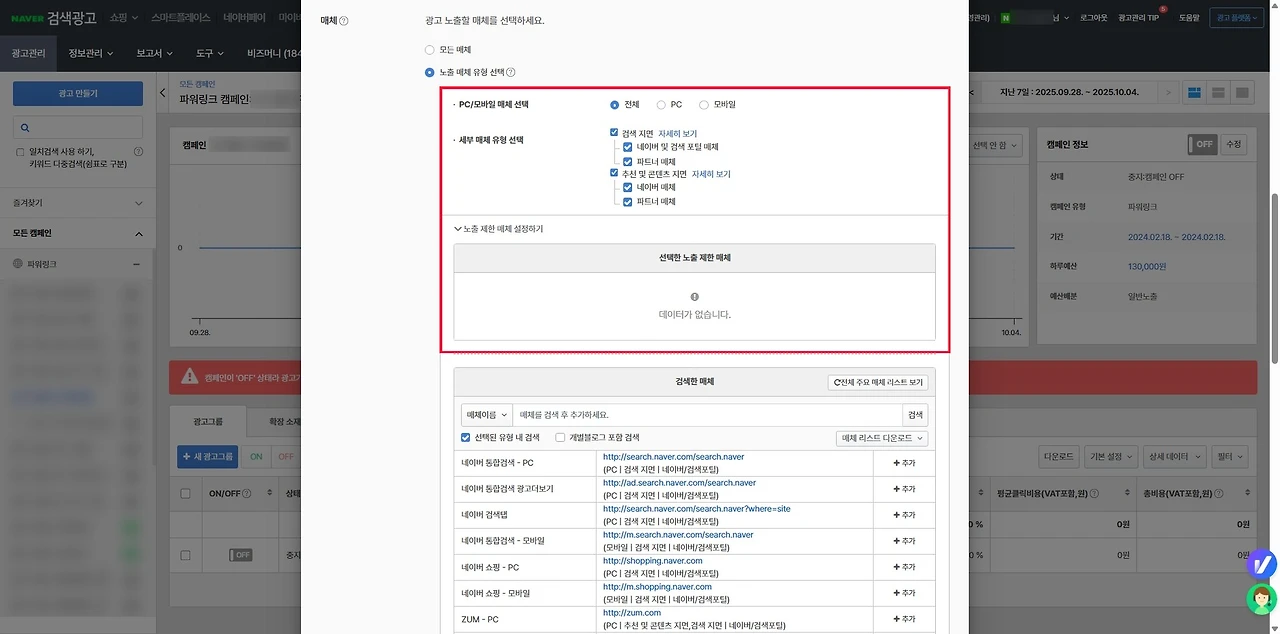Uncheck the 추천 및 콘텐츠 지면 checkbox
The height and width of the screenshot is (634, 1280).
(614, 173)
